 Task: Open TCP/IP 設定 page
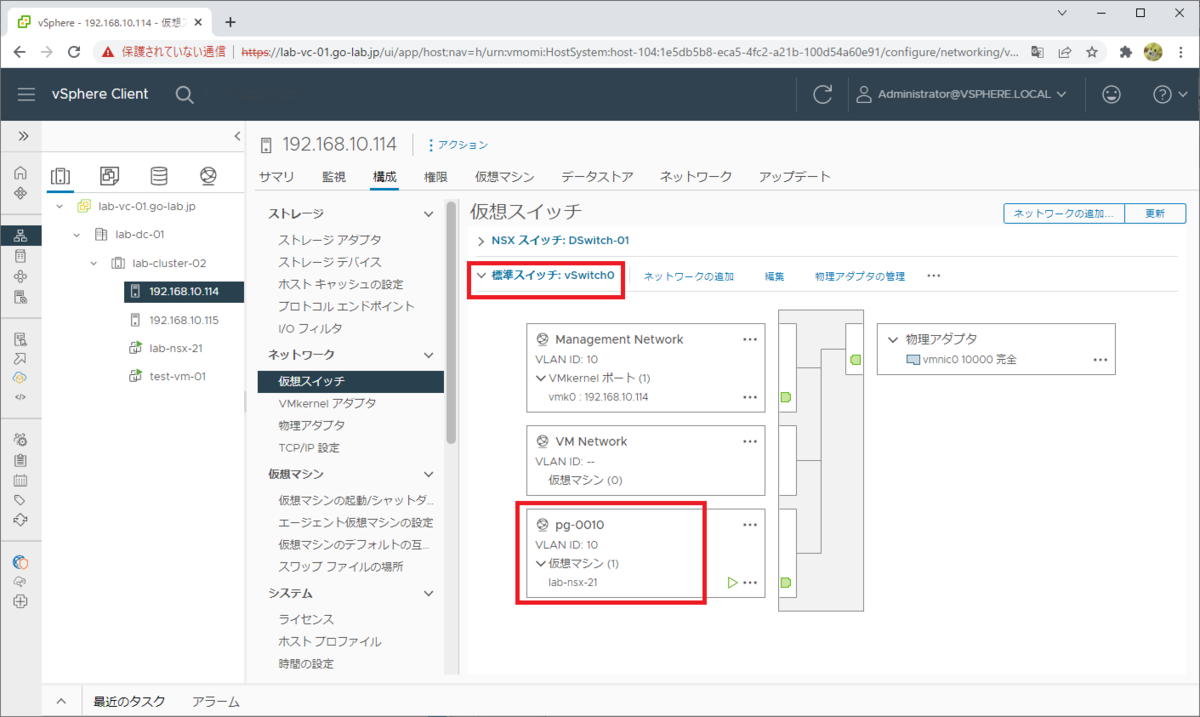point(309,447)
